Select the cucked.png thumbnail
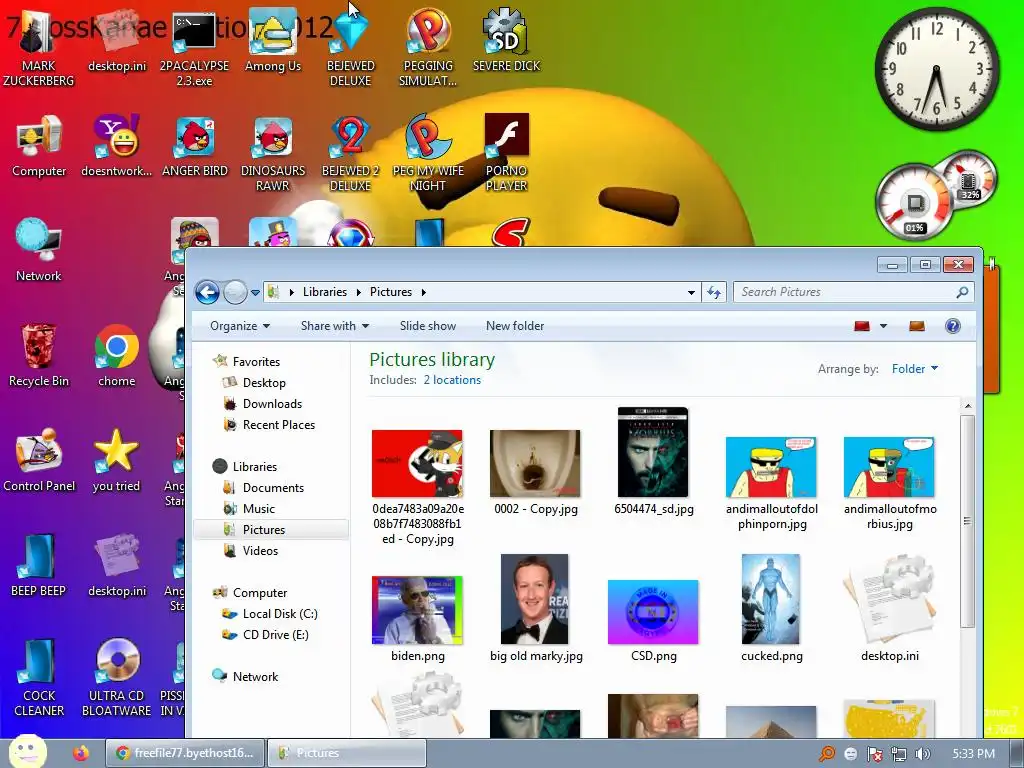This screenshot has width=1024, height=768. 771,608
